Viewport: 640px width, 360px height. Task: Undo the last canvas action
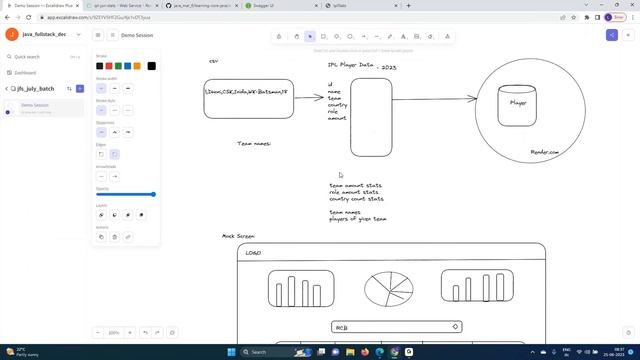(146, 333)
